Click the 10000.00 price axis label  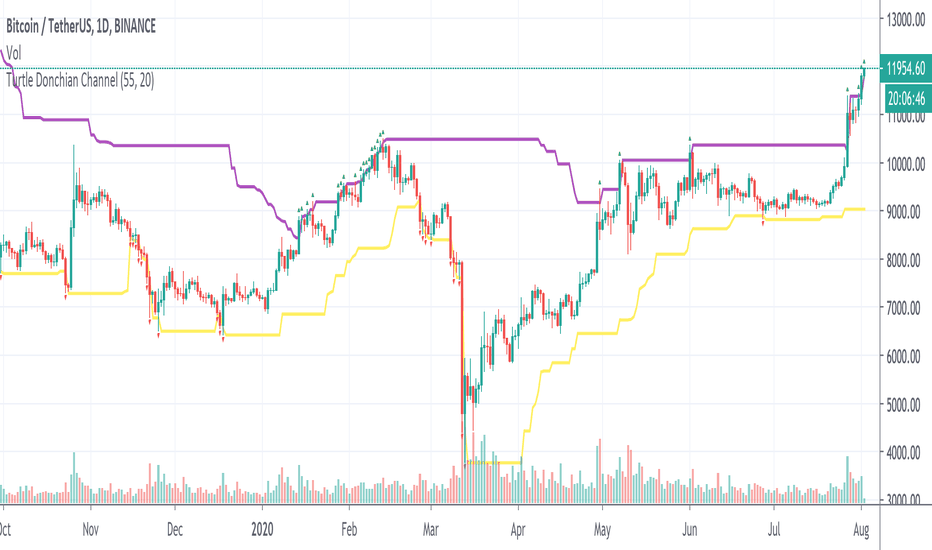pos(906,164)
